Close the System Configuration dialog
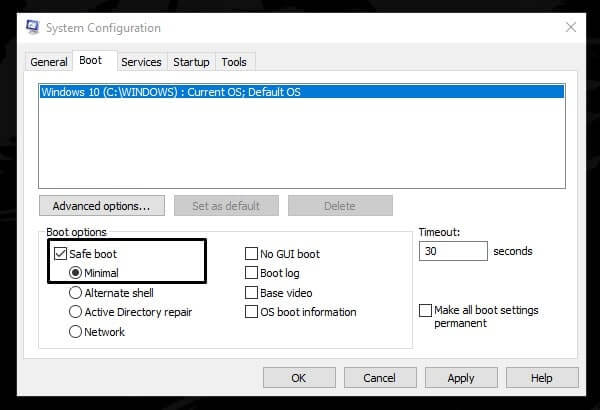600x410 pixels. (x=571, y=27)
